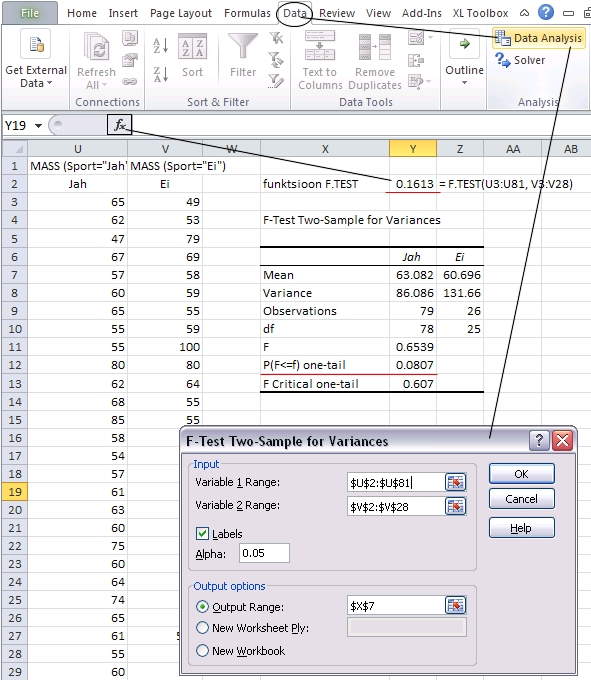Click the dialog Help button
The height and width of the screenshot is (680, 591).
click(522, 528)
